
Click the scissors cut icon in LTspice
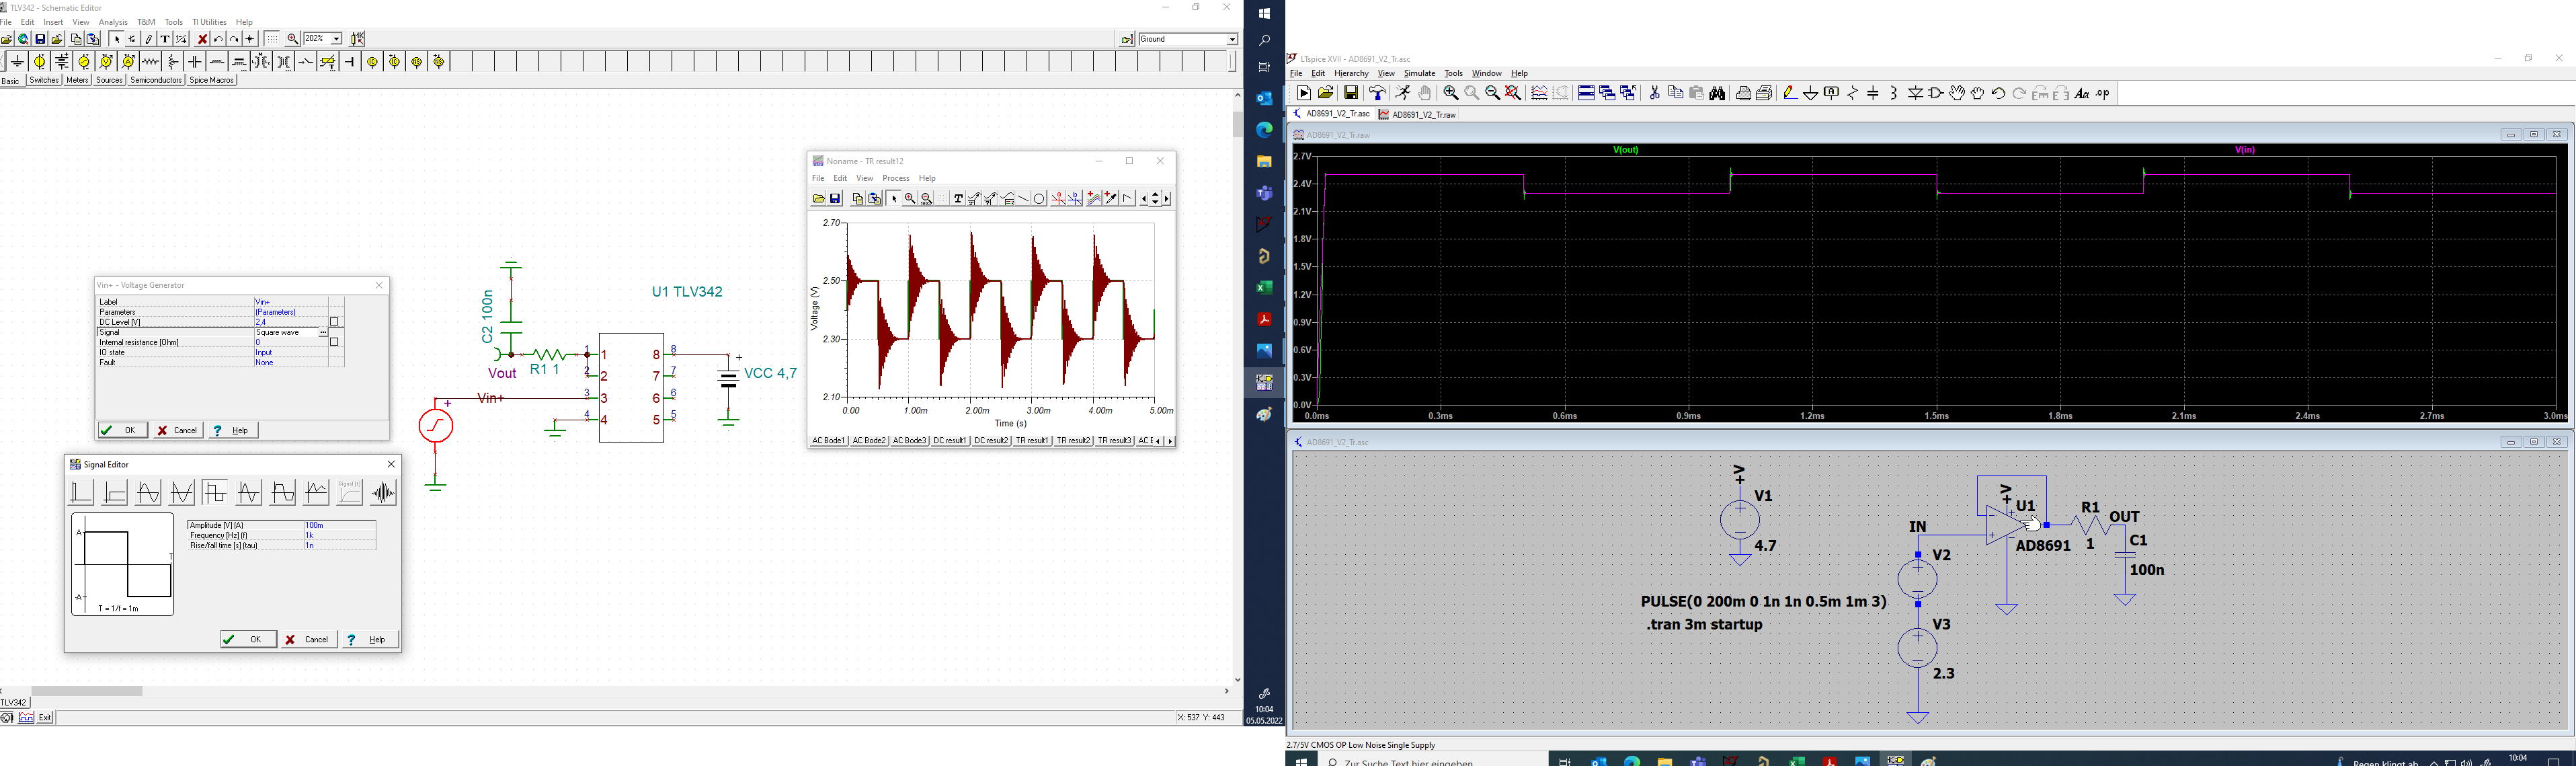click(1655, 93)
